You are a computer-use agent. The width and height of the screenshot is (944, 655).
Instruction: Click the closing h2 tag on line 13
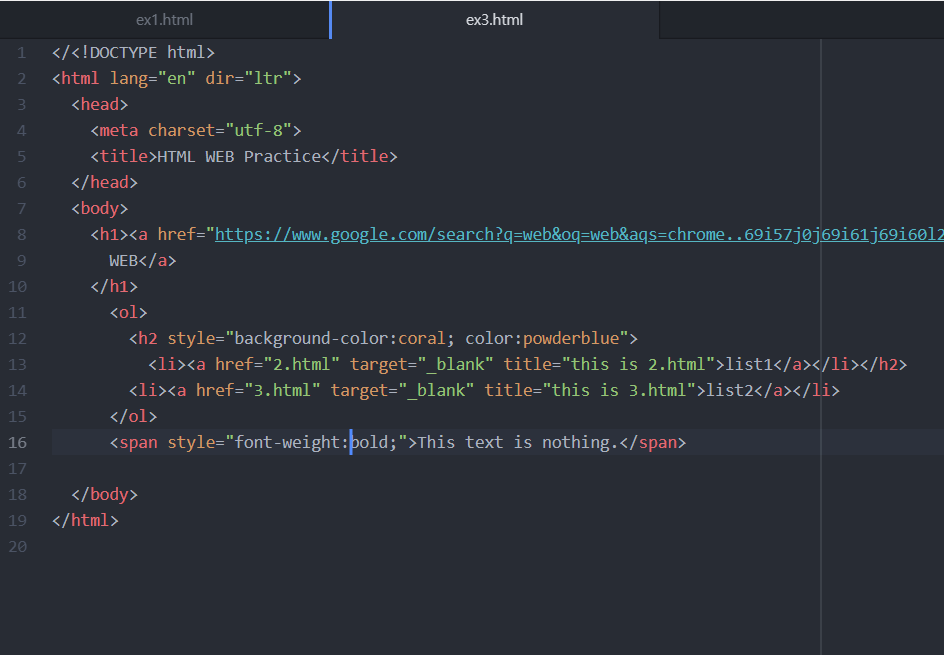(883, 364)
